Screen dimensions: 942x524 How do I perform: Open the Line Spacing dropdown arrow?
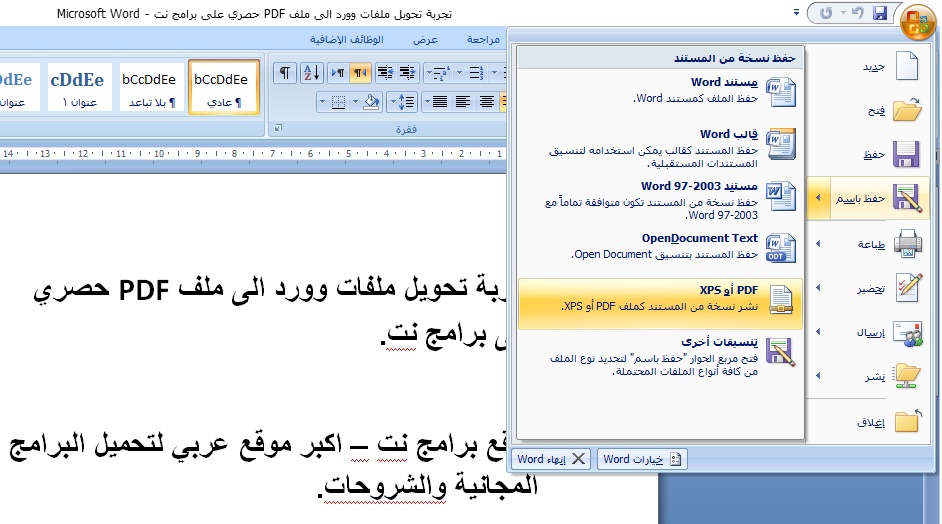[x=393, y=102]
